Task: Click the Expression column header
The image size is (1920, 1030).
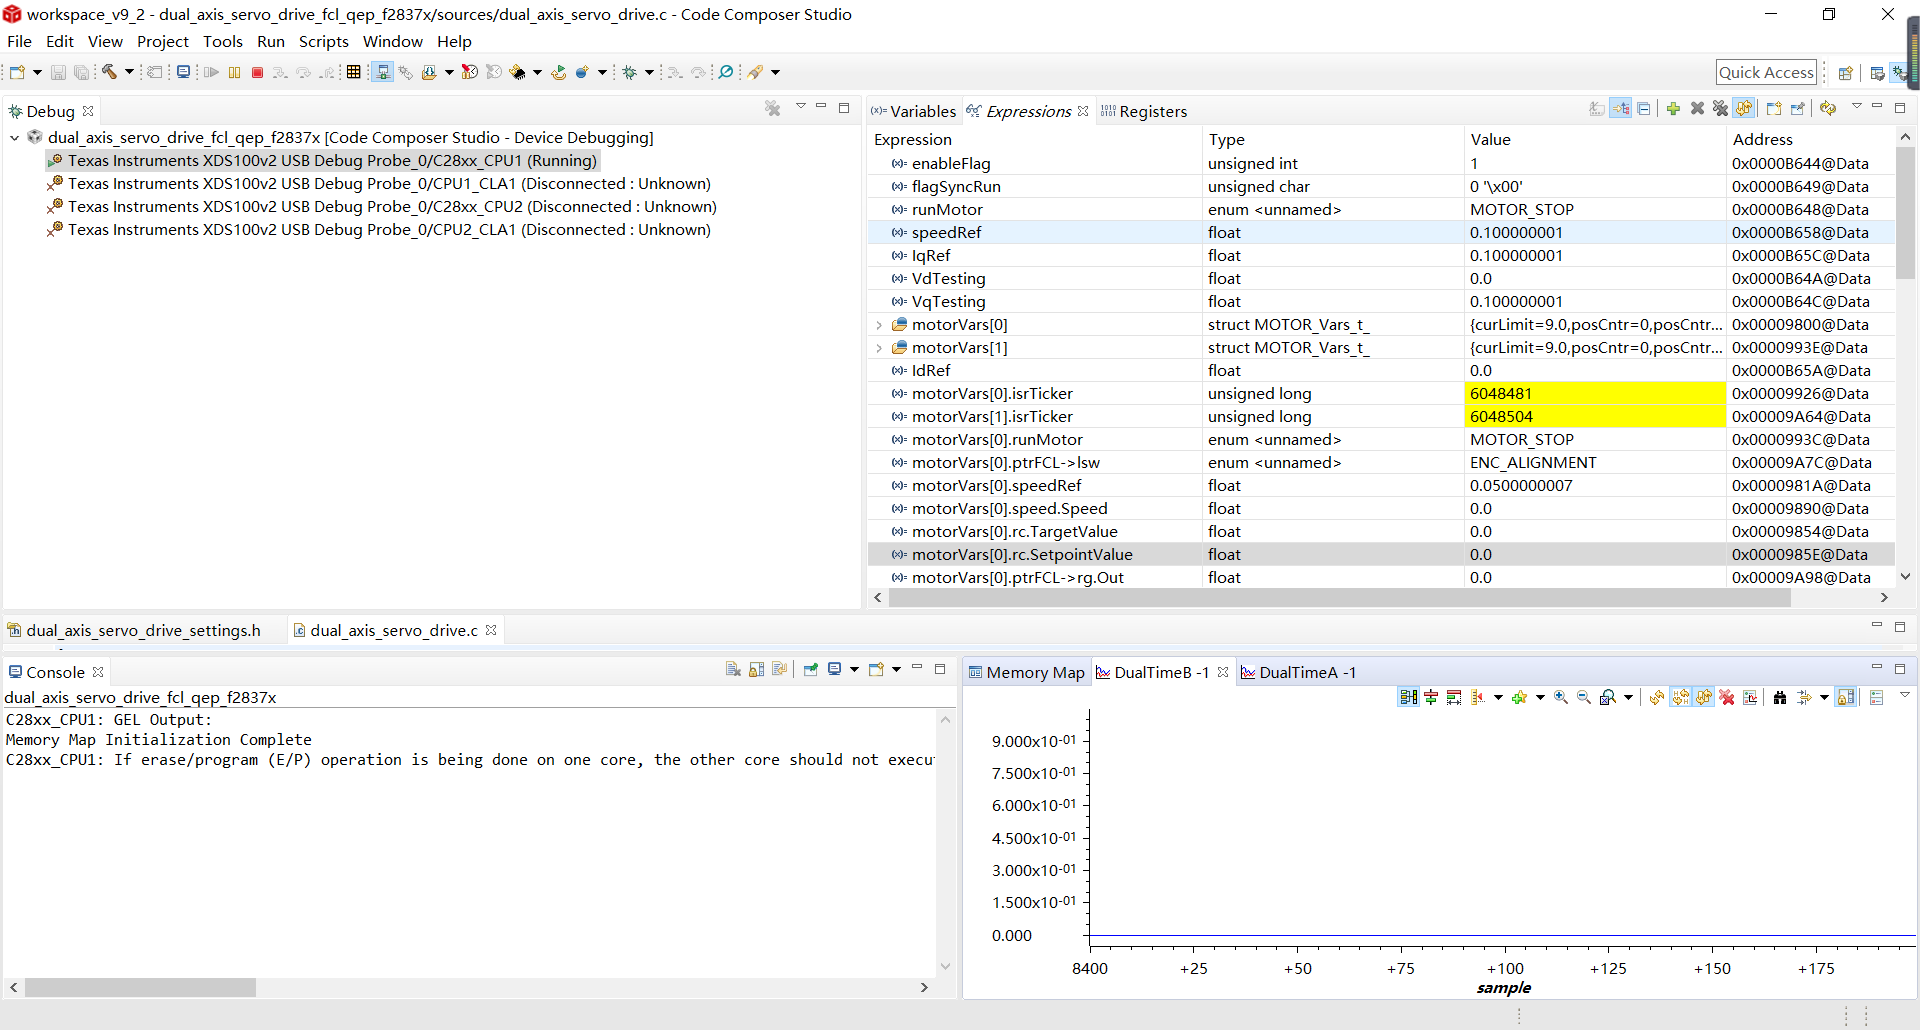Action: click(x=1035, y=140)
